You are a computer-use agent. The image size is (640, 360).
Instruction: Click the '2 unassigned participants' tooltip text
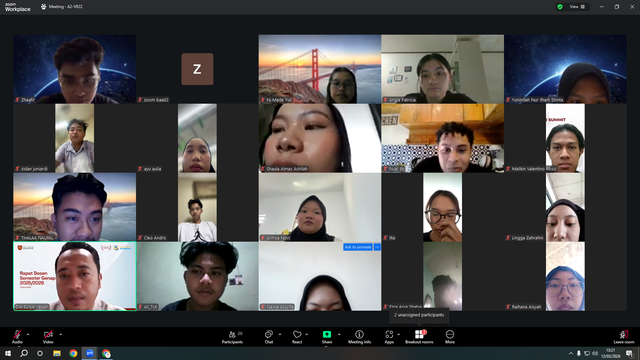coord(419,315)
